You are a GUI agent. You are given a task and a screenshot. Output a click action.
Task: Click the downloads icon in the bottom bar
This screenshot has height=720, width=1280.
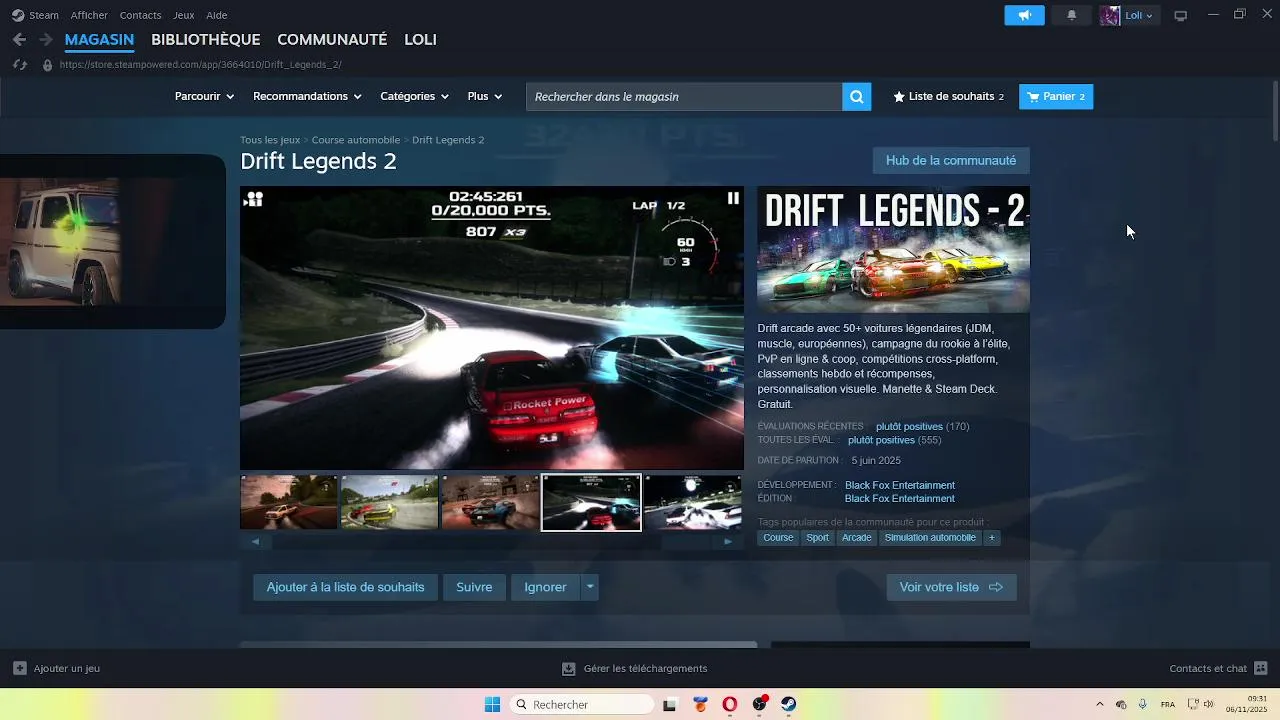coord(569,668)
